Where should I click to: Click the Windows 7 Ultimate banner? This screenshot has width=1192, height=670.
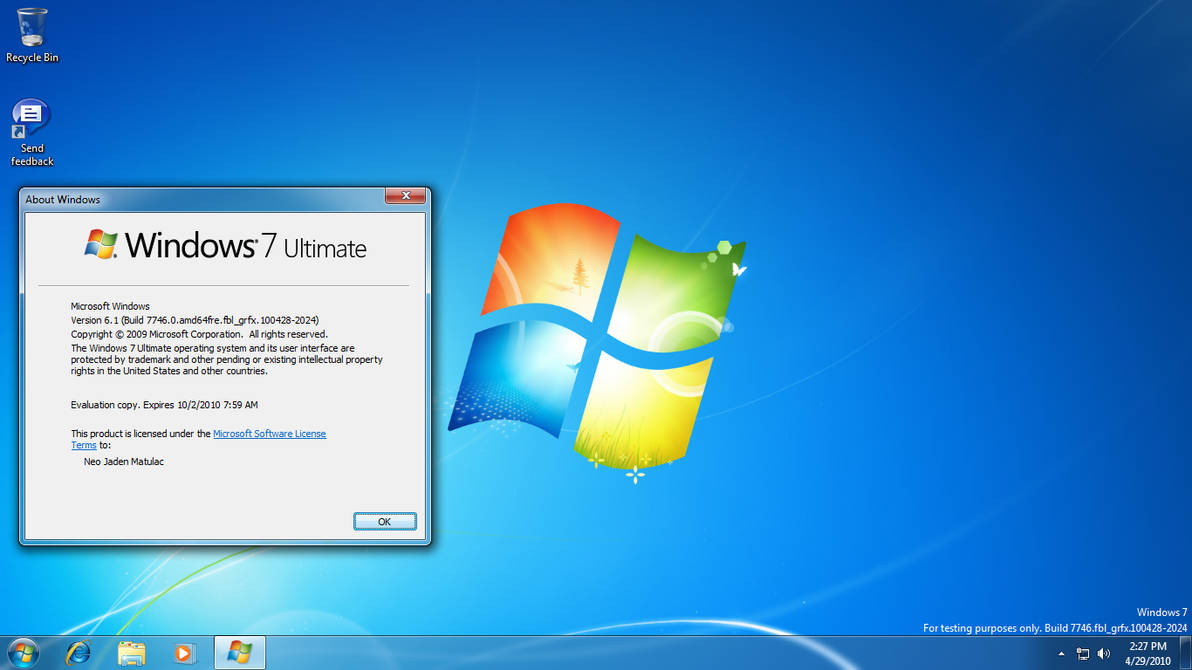tap(224, 245)
